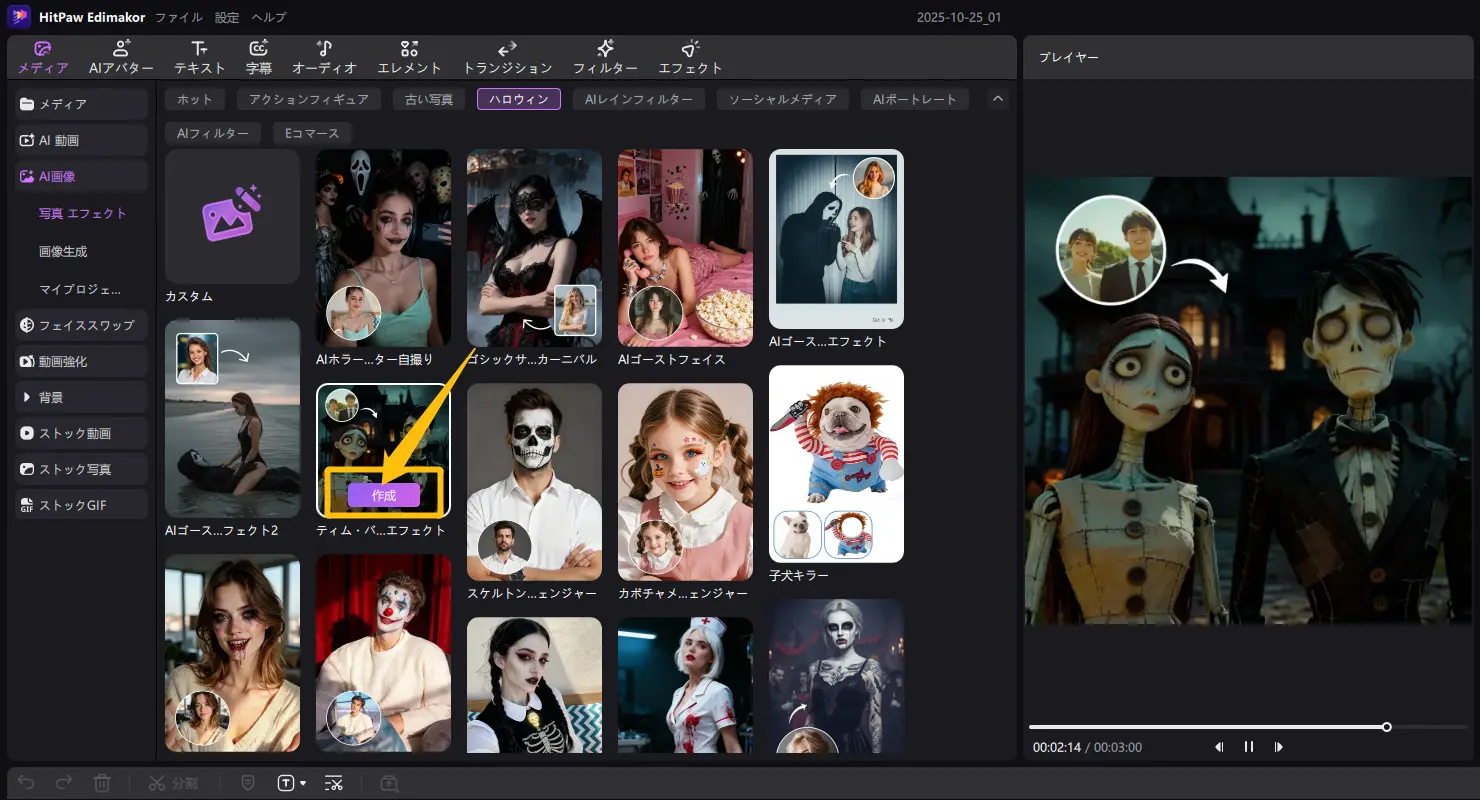Select the テキスト tool icon

coord(200,58)
